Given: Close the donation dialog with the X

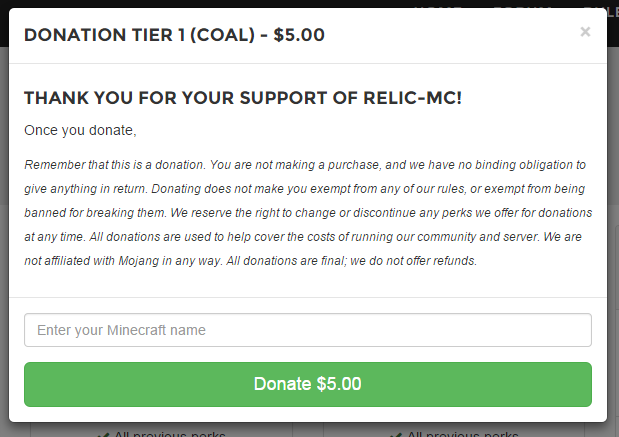Looking at the screenshot, I should 585,32.
